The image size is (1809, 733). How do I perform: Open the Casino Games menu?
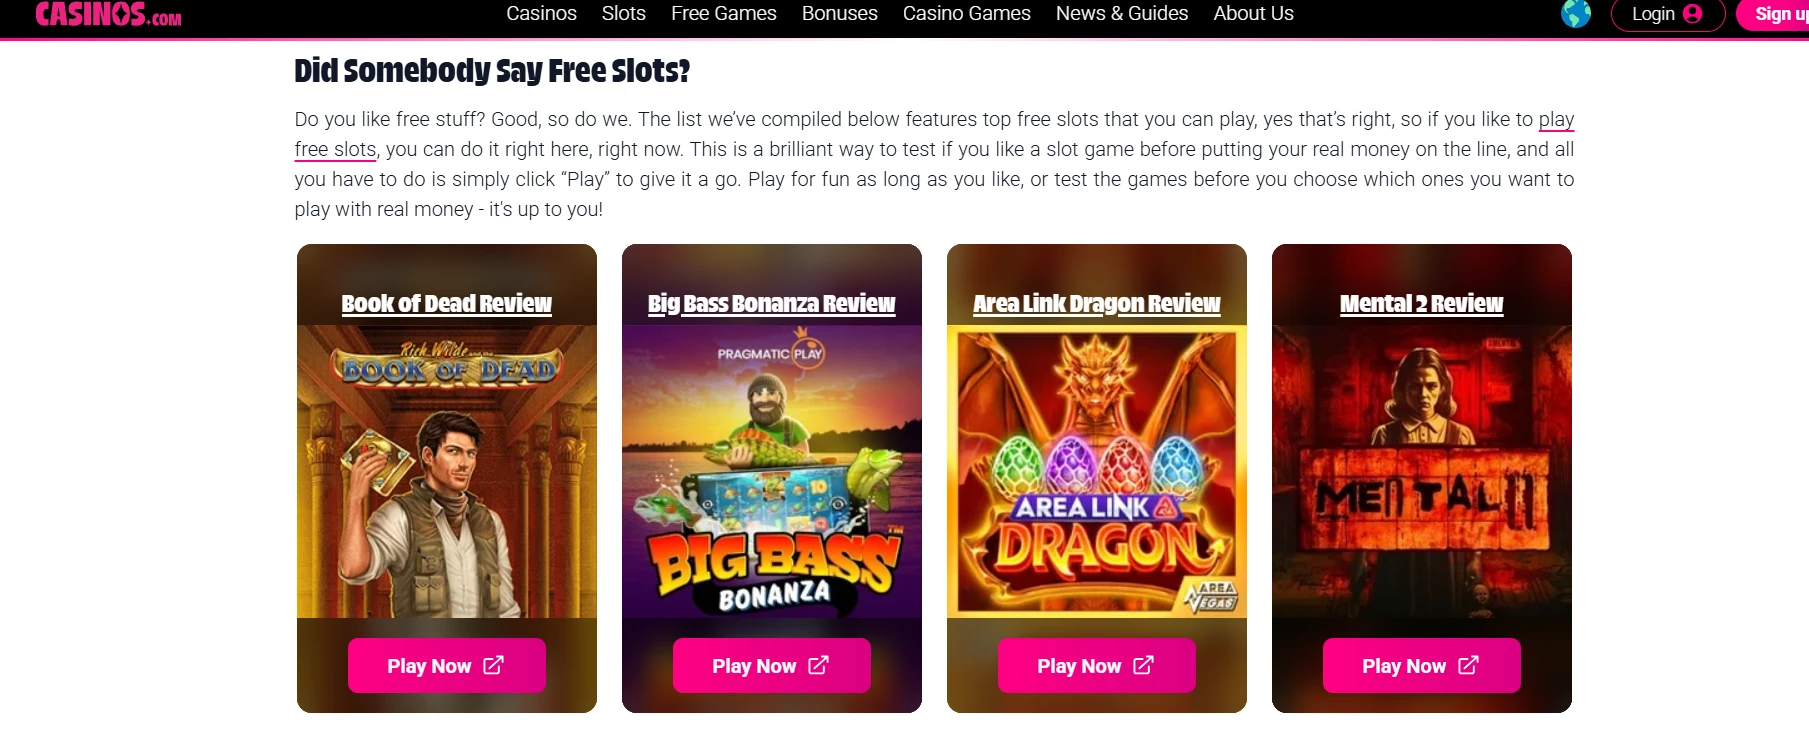(967, 13)
